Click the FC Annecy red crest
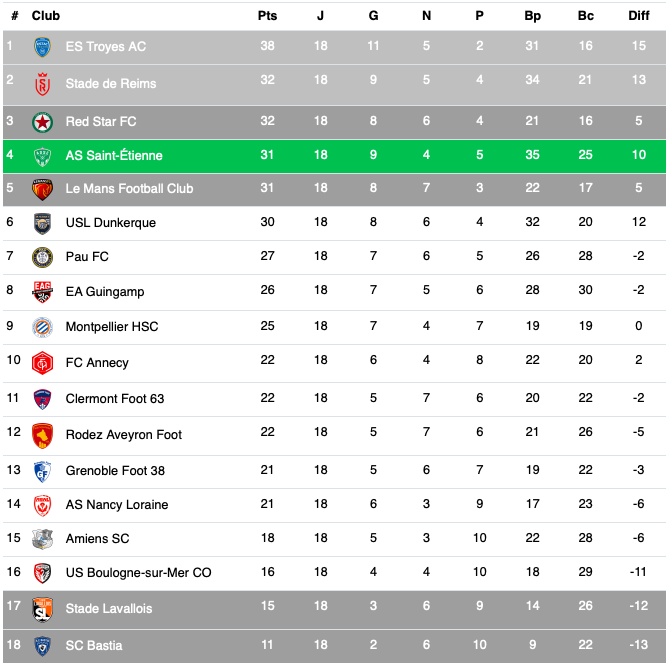Image resolution: width=666 pixels, height=663 pixels. pos(42,362)
